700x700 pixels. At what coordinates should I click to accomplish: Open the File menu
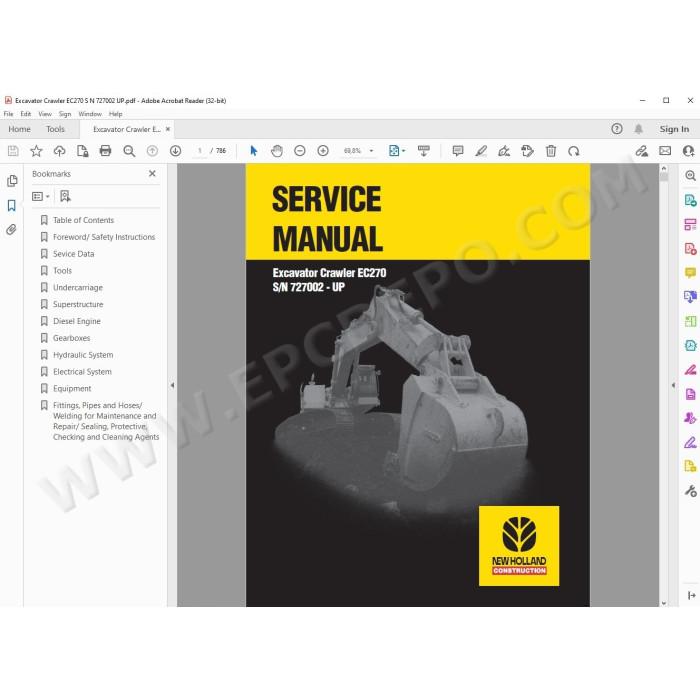click(x=8, y=114)
